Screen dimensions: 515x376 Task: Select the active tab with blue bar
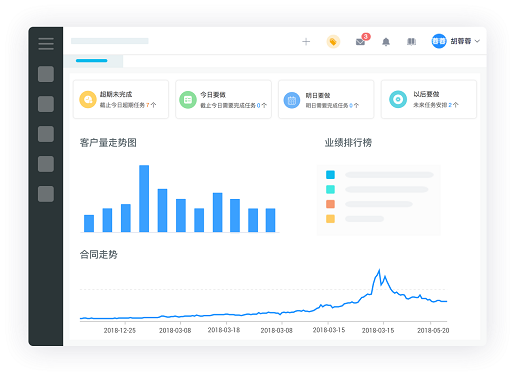93,61
